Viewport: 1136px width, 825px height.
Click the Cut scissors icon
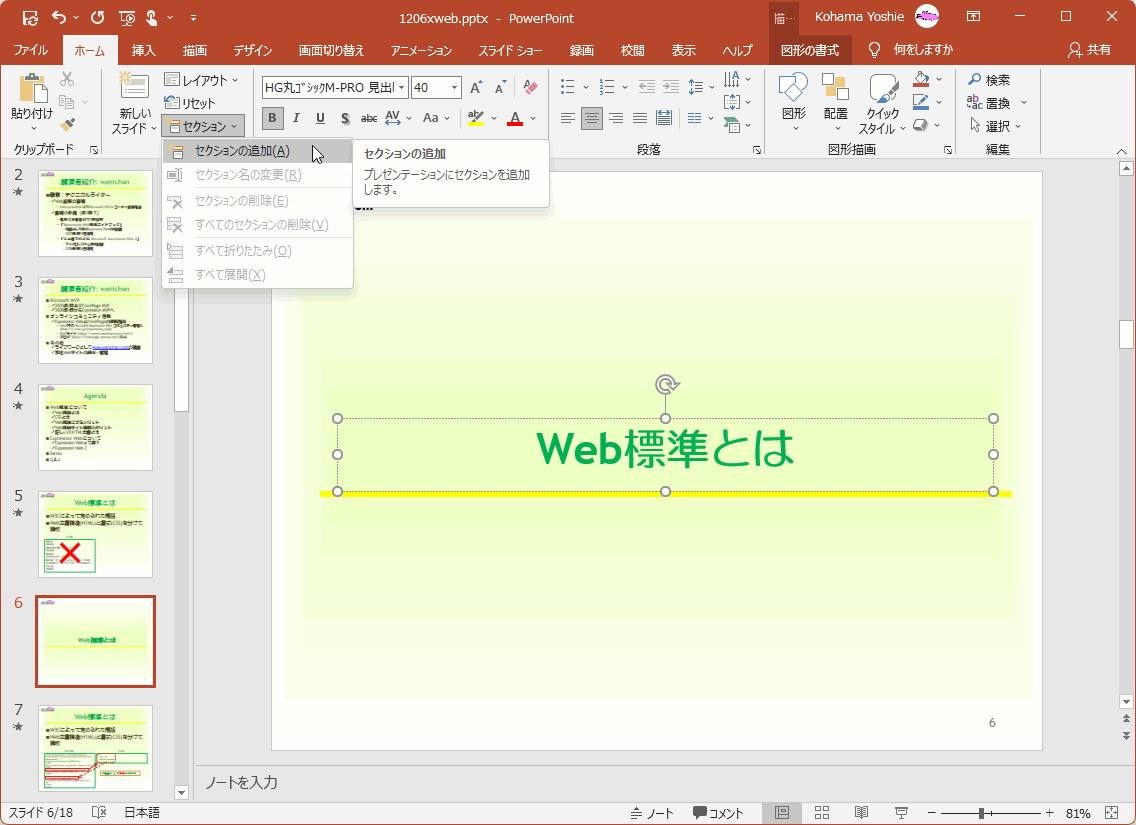[x=67, y=79]
